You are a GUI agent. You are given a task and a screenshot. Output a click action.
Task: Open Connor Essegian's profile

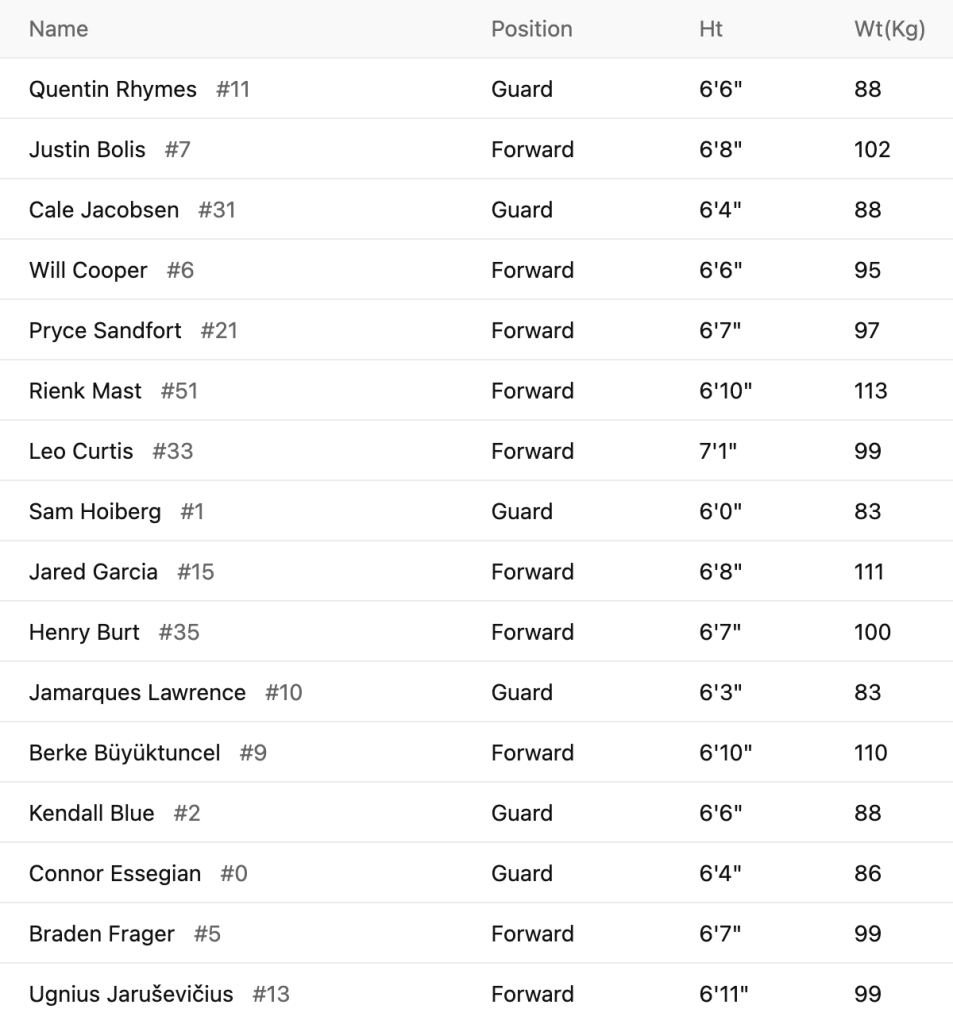[115, 873]
